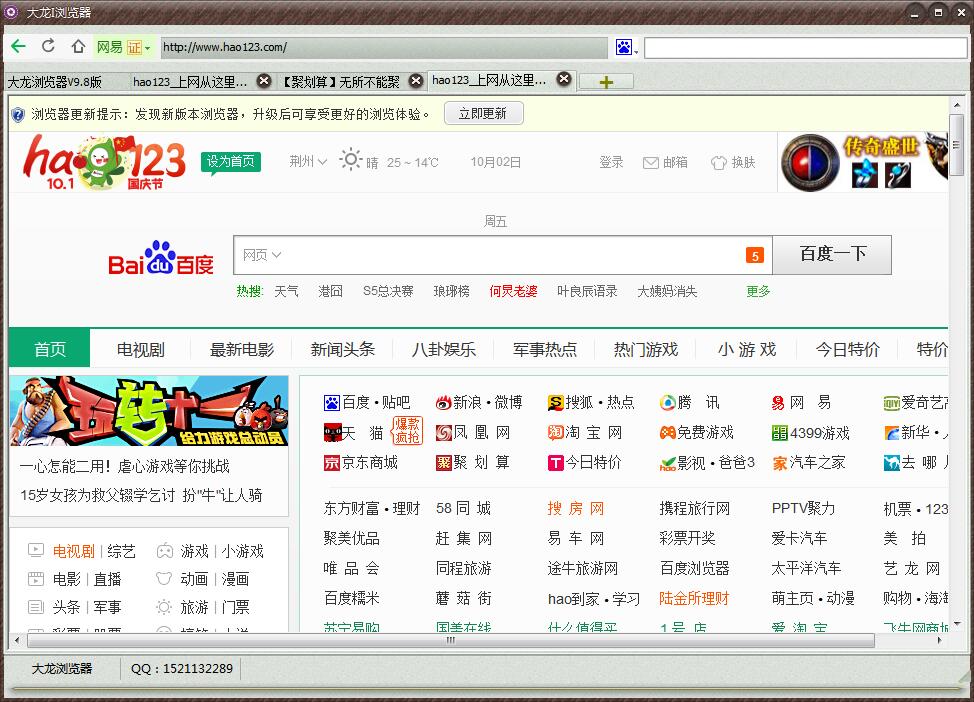Click the sunny weather icon

[350, 160]
